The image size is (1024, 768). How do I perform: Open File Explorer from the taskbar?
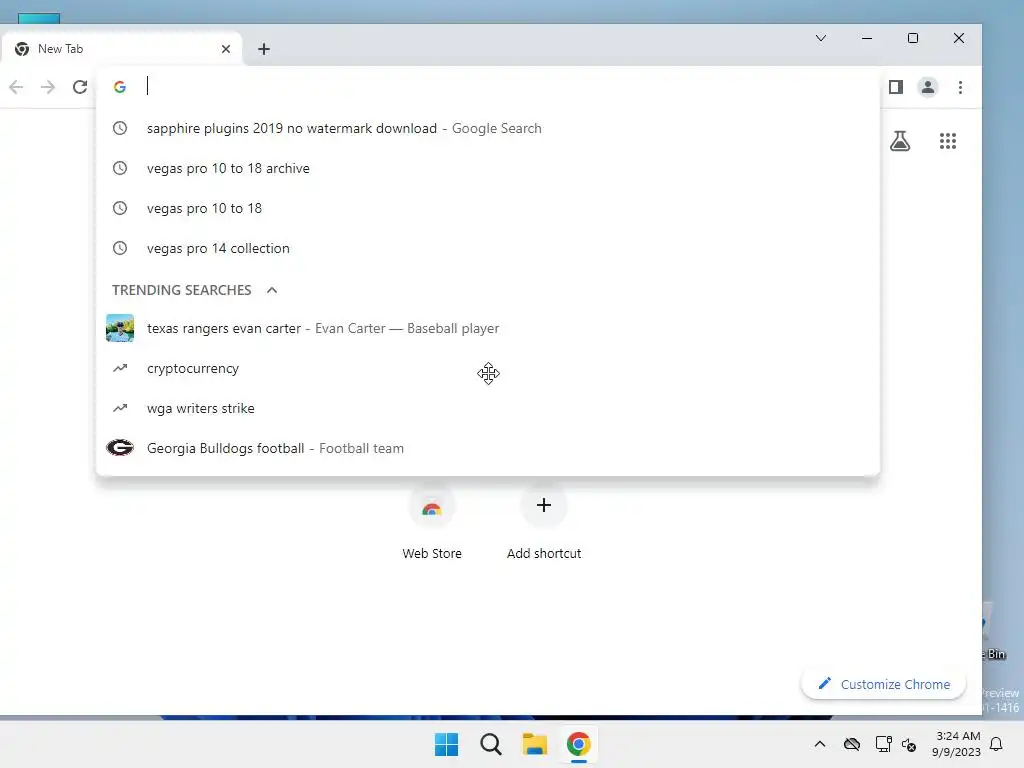(534, 744)
